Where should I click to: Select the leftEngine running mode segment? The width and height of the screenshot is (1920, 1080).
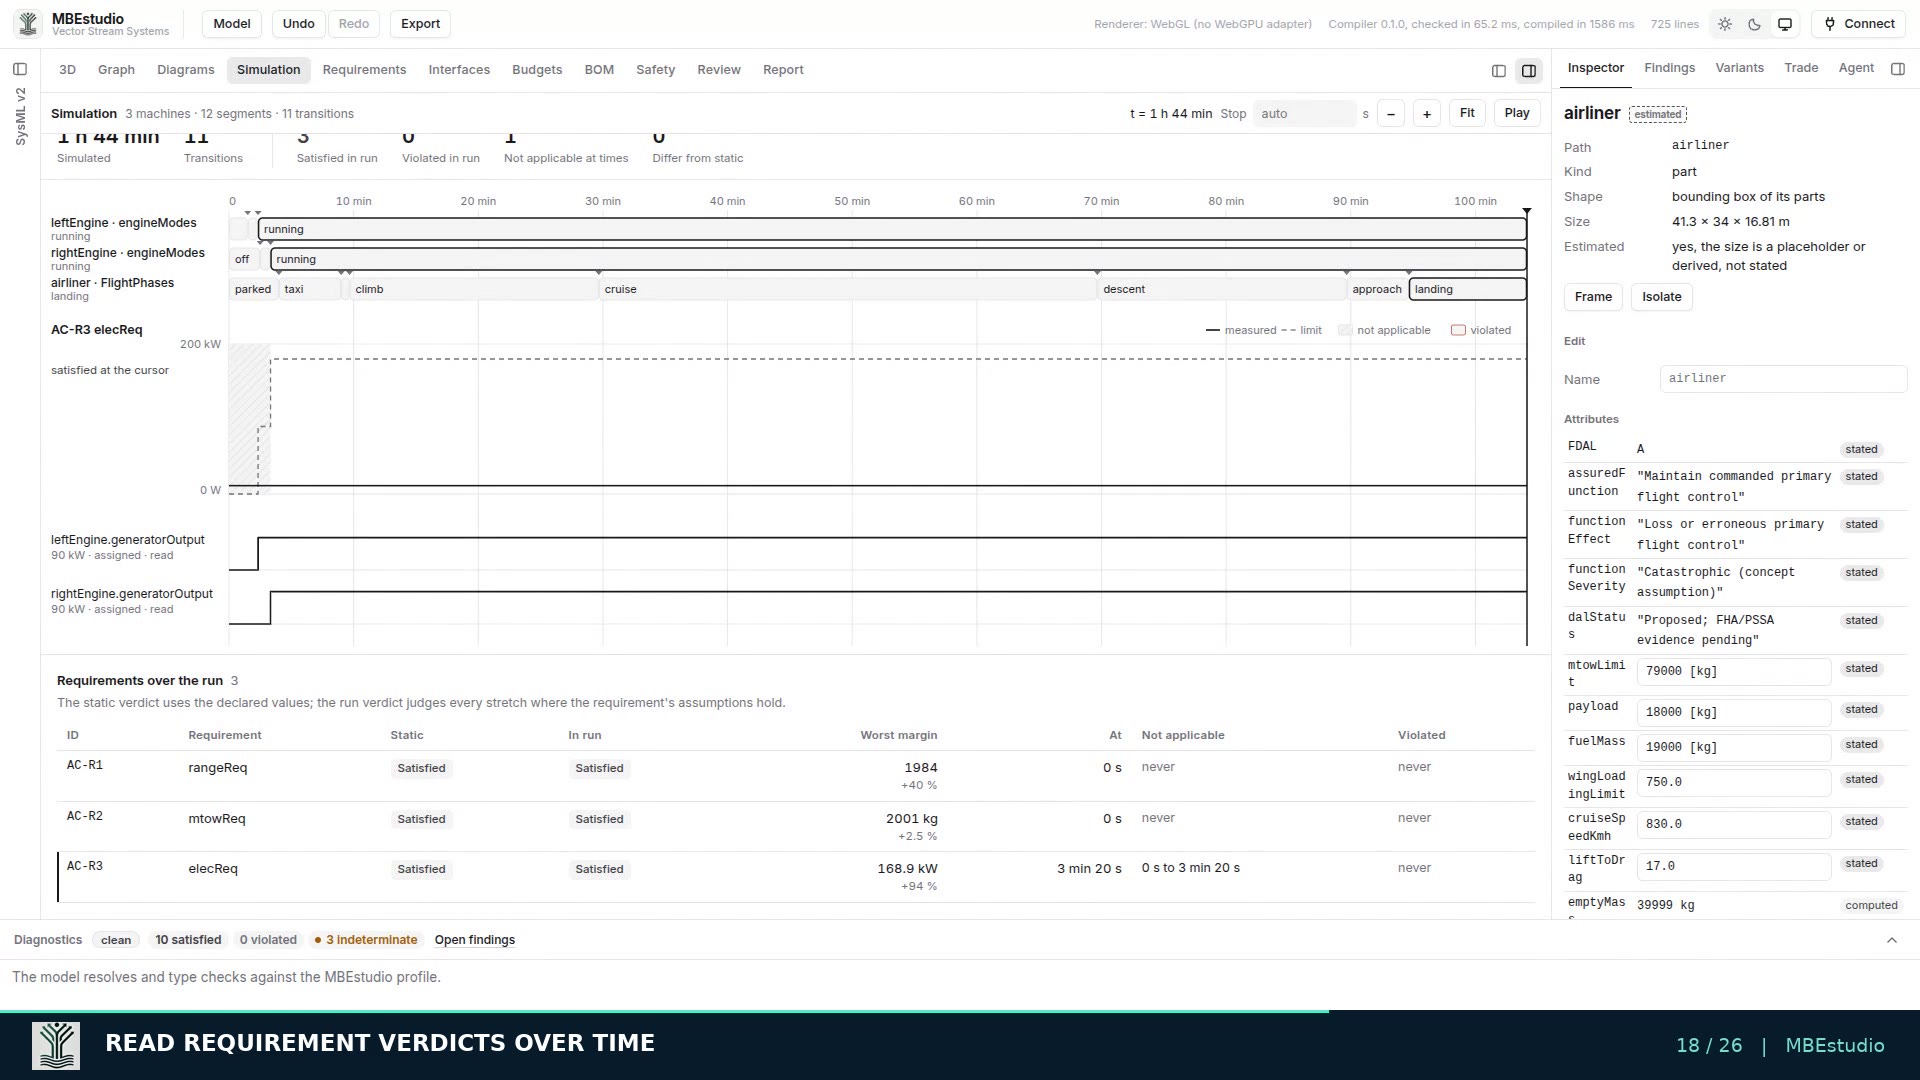(x=892, y=229)
